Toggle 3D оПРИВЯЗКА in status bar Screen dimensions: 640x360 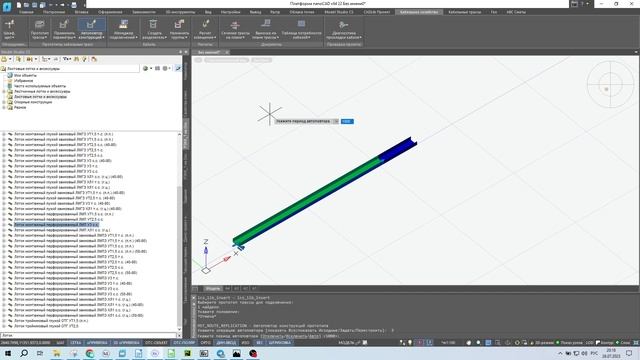coord(126,343)
